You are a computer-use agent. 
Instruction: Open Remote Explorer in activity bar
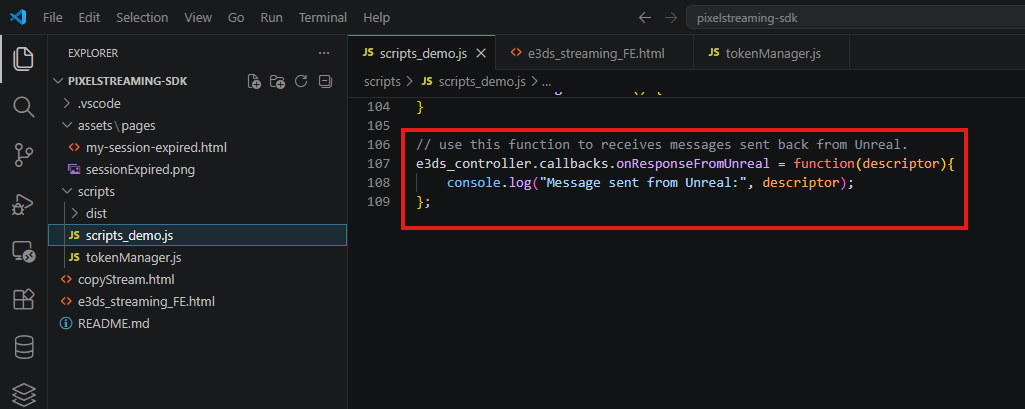tap(24, 252)
